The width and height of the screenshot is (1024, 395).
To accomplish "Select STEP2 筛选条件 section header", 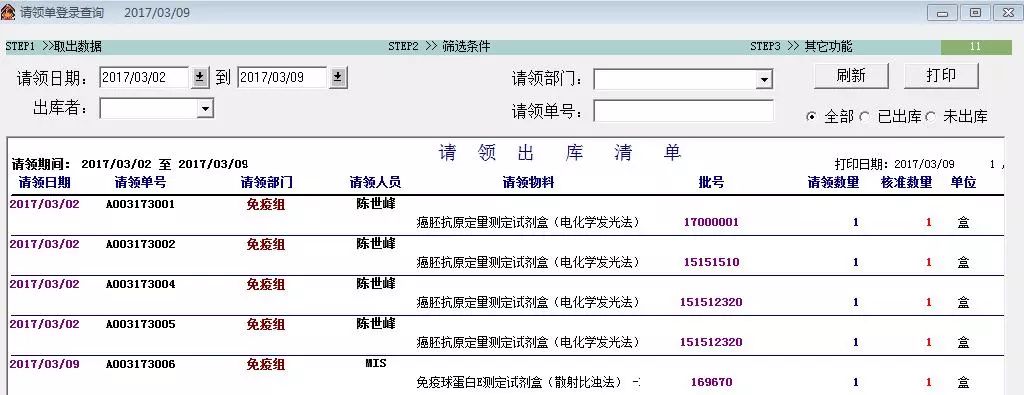I will [439, 47].
